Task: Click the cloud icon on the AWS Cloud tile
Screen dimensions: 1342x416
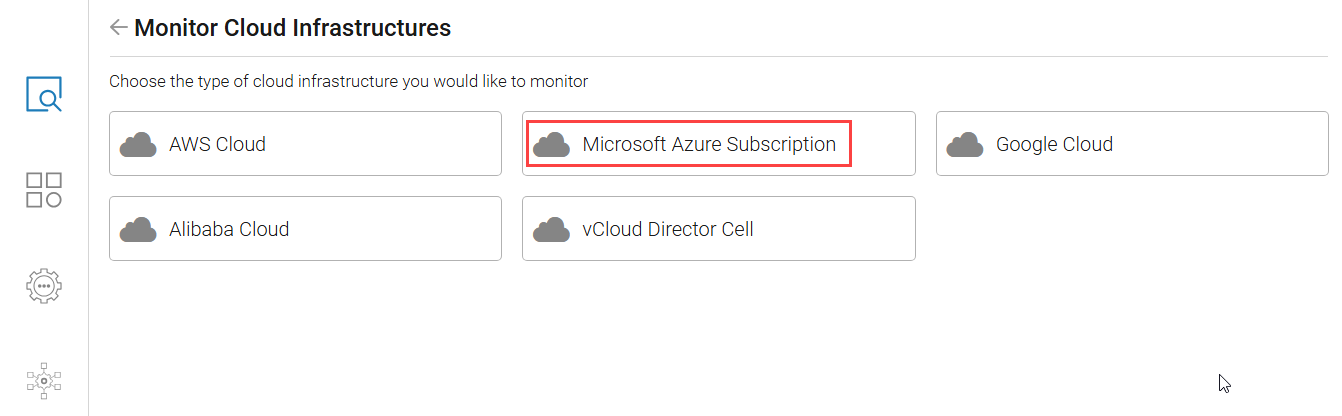Action: pos(138,145)
